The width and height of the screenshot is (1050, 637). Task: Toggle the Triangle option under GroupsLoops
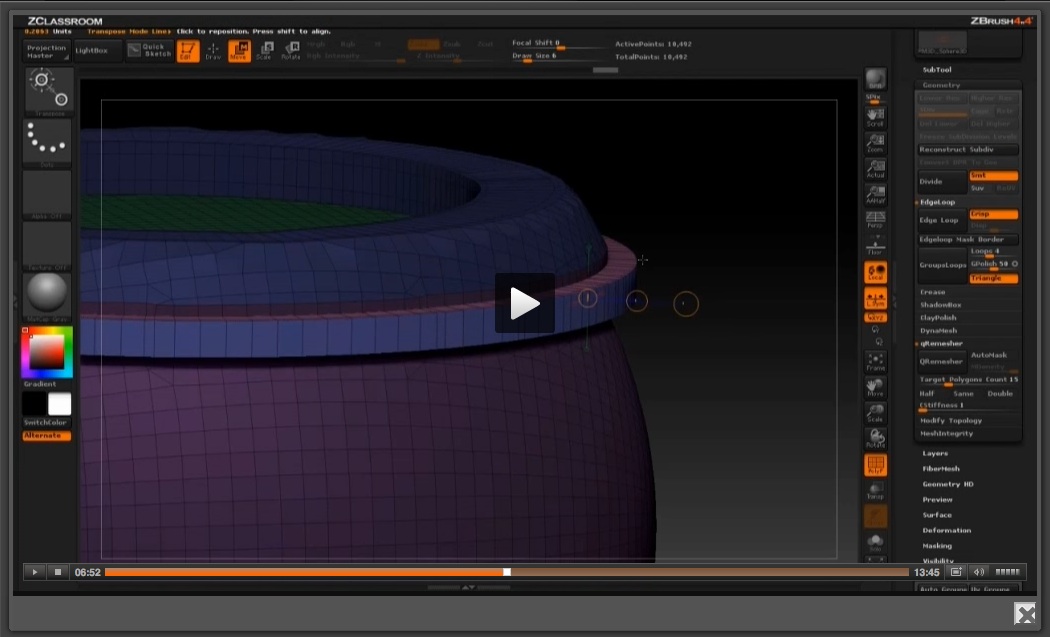pos(993,278)
